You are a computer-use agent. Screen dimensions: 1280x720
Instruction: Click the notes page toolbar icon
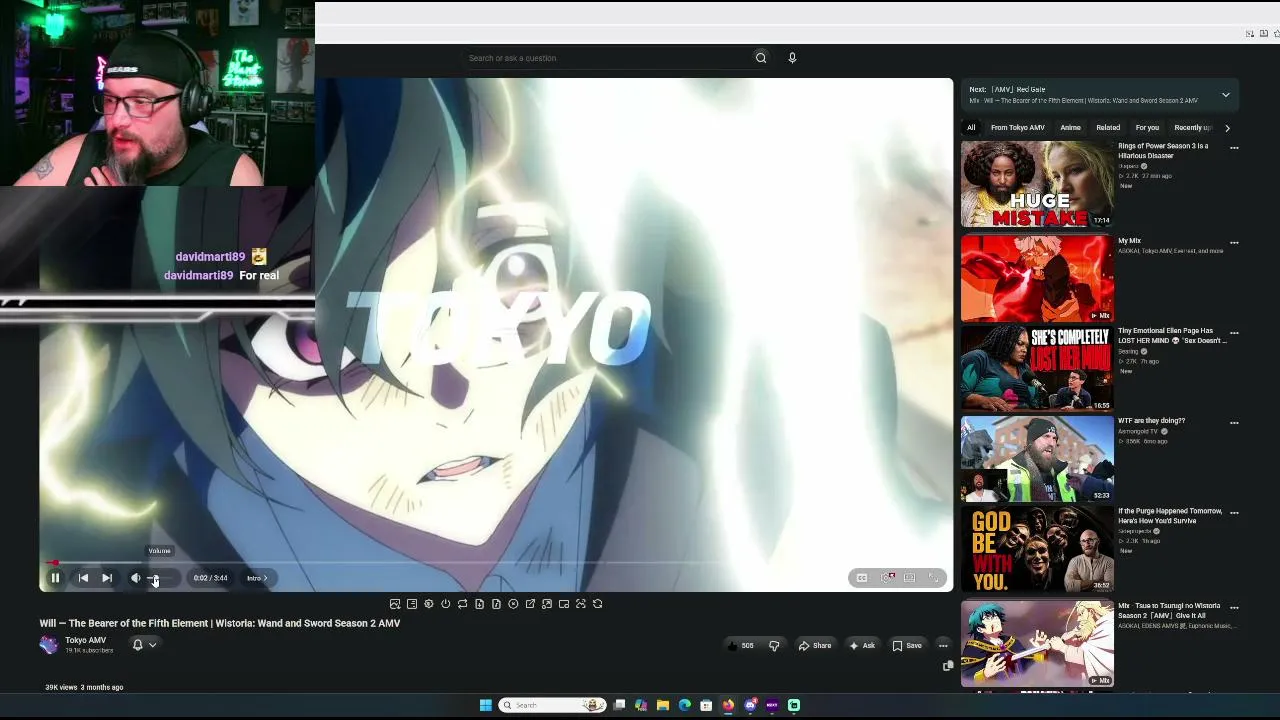412,604
